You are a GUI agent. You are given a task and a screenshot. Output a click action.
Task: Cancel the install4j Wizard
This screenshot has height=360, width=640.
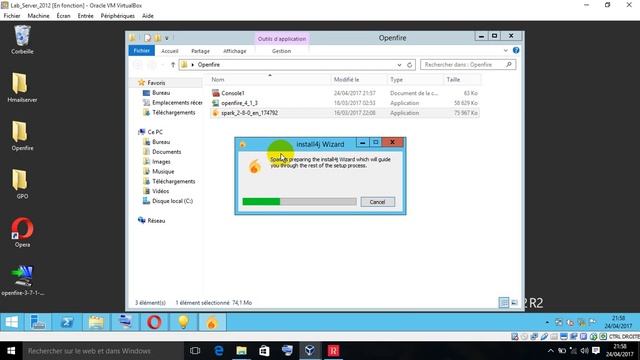coord(378,202)
